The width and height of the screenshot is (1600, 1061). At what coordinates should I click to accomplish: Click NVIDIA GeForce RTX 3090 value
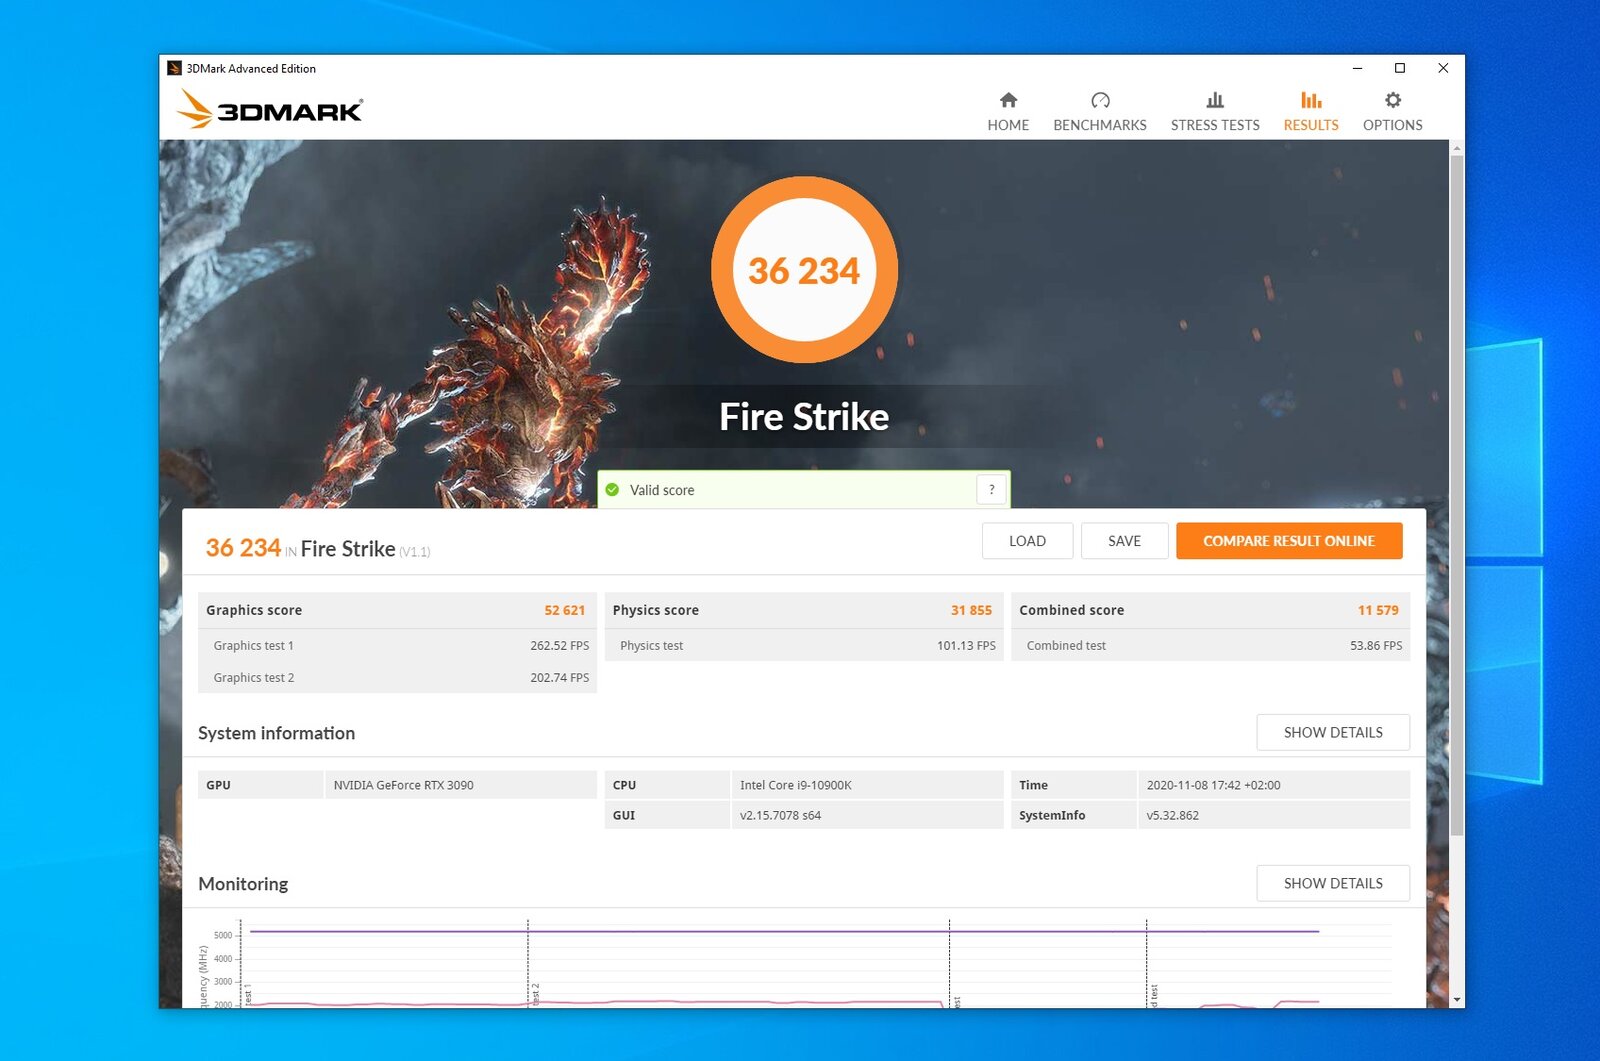point(404,785)
